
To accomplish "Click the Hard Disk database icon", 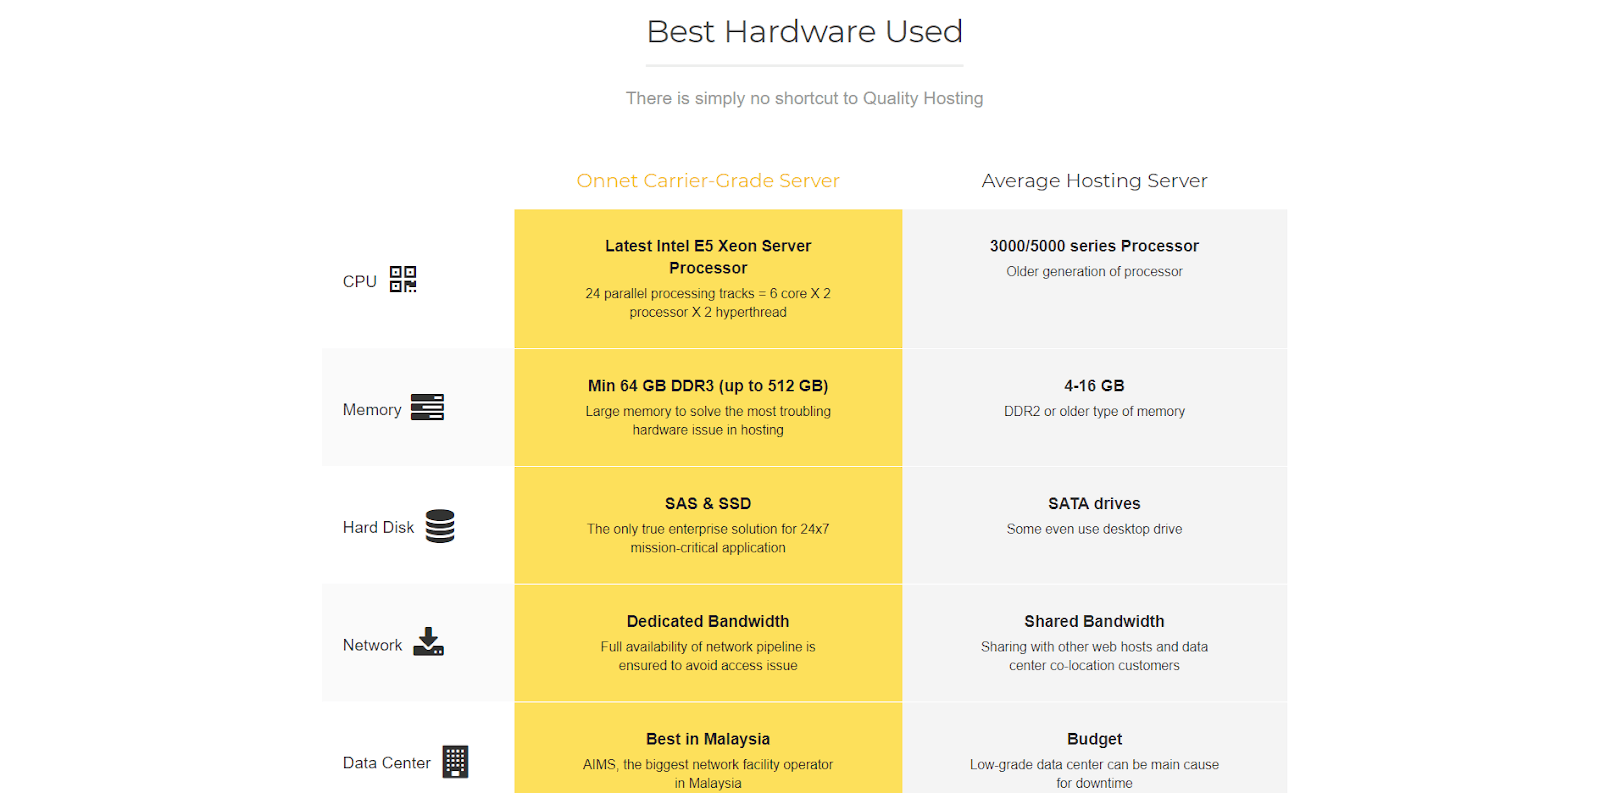I will pos(440,526).
